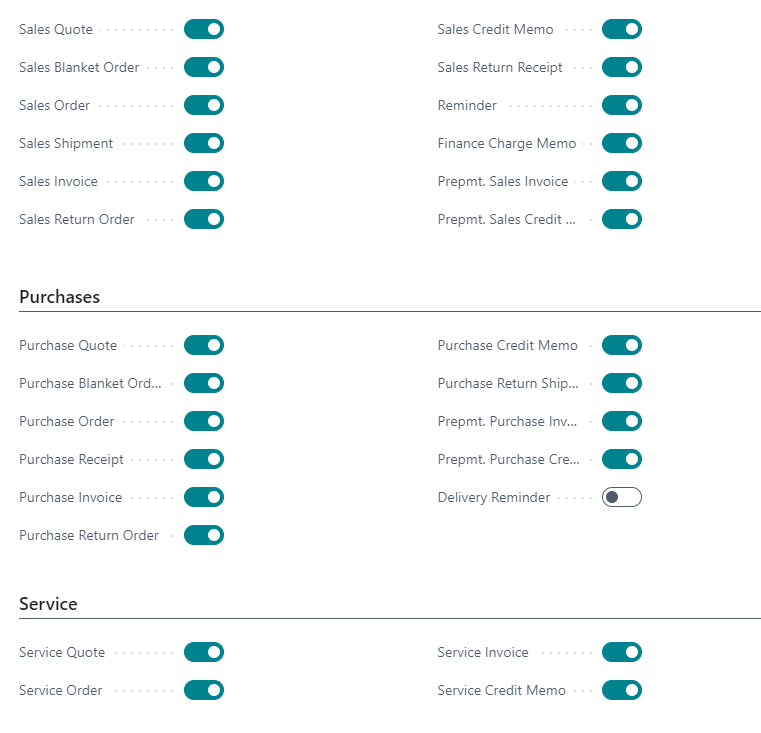
Task: Turn off Sales Blanket Order switch
Action: point(203,67)
